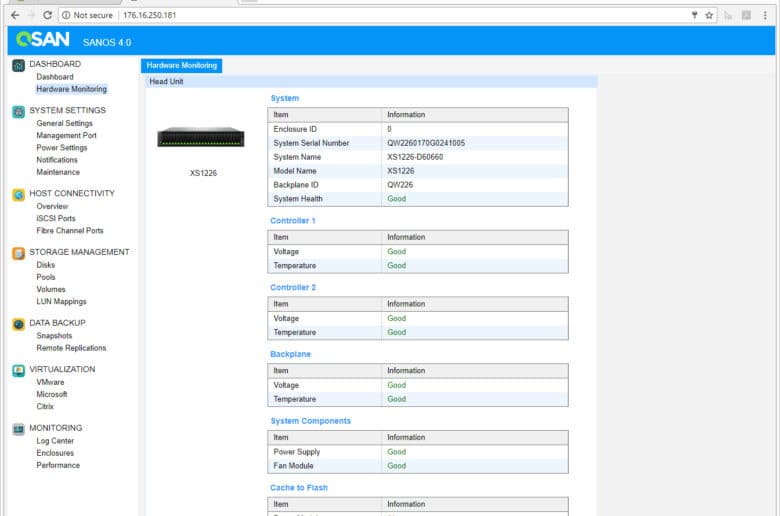The image size is (780, 516).
Task: Click Cache to Flash section title
Action: tap(298, 488)
